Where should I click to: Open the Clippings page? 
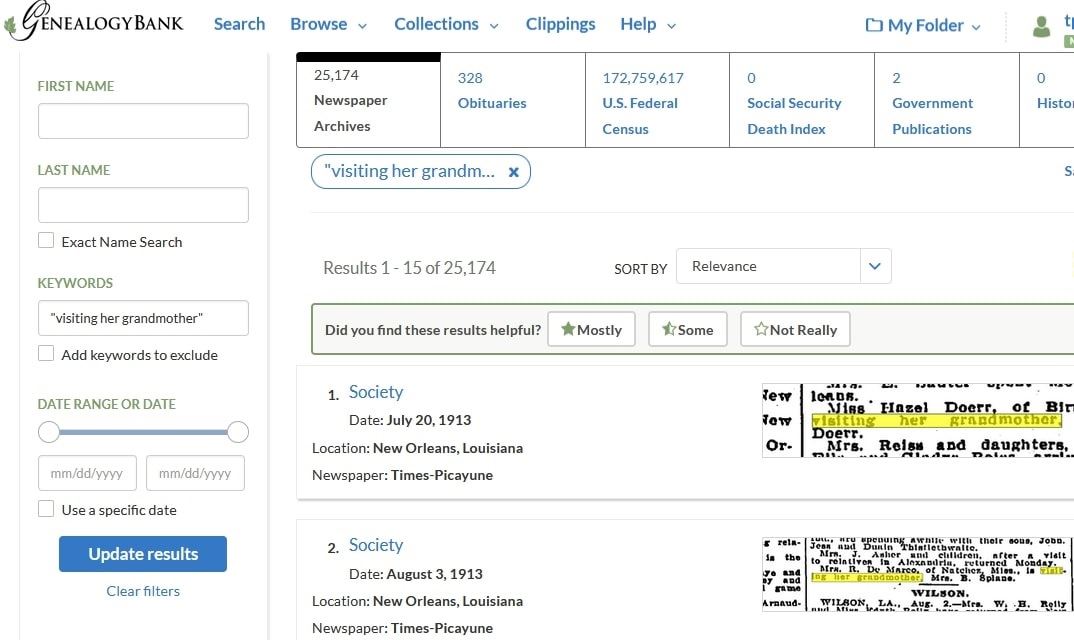560,24
